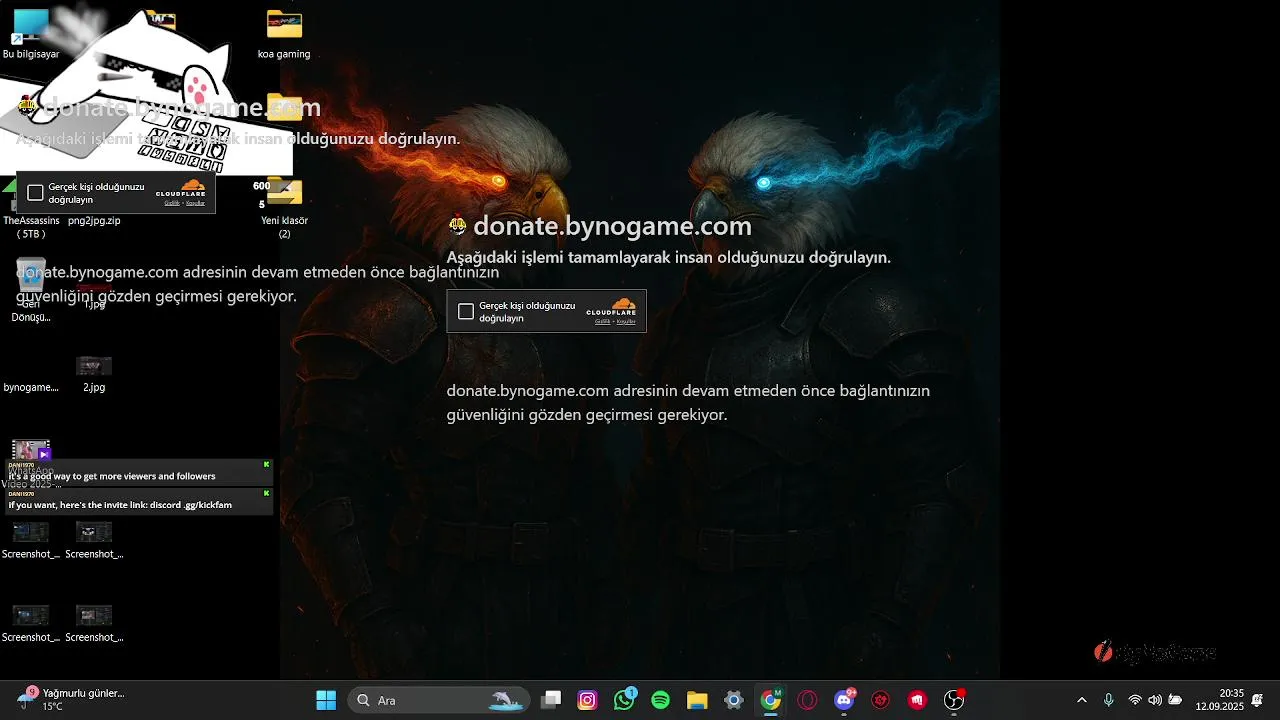Tick the Cloudflare human verification checkbox on eagle wallpaper
This screenshot has height=720, width=1280.
tap(466, 312)
